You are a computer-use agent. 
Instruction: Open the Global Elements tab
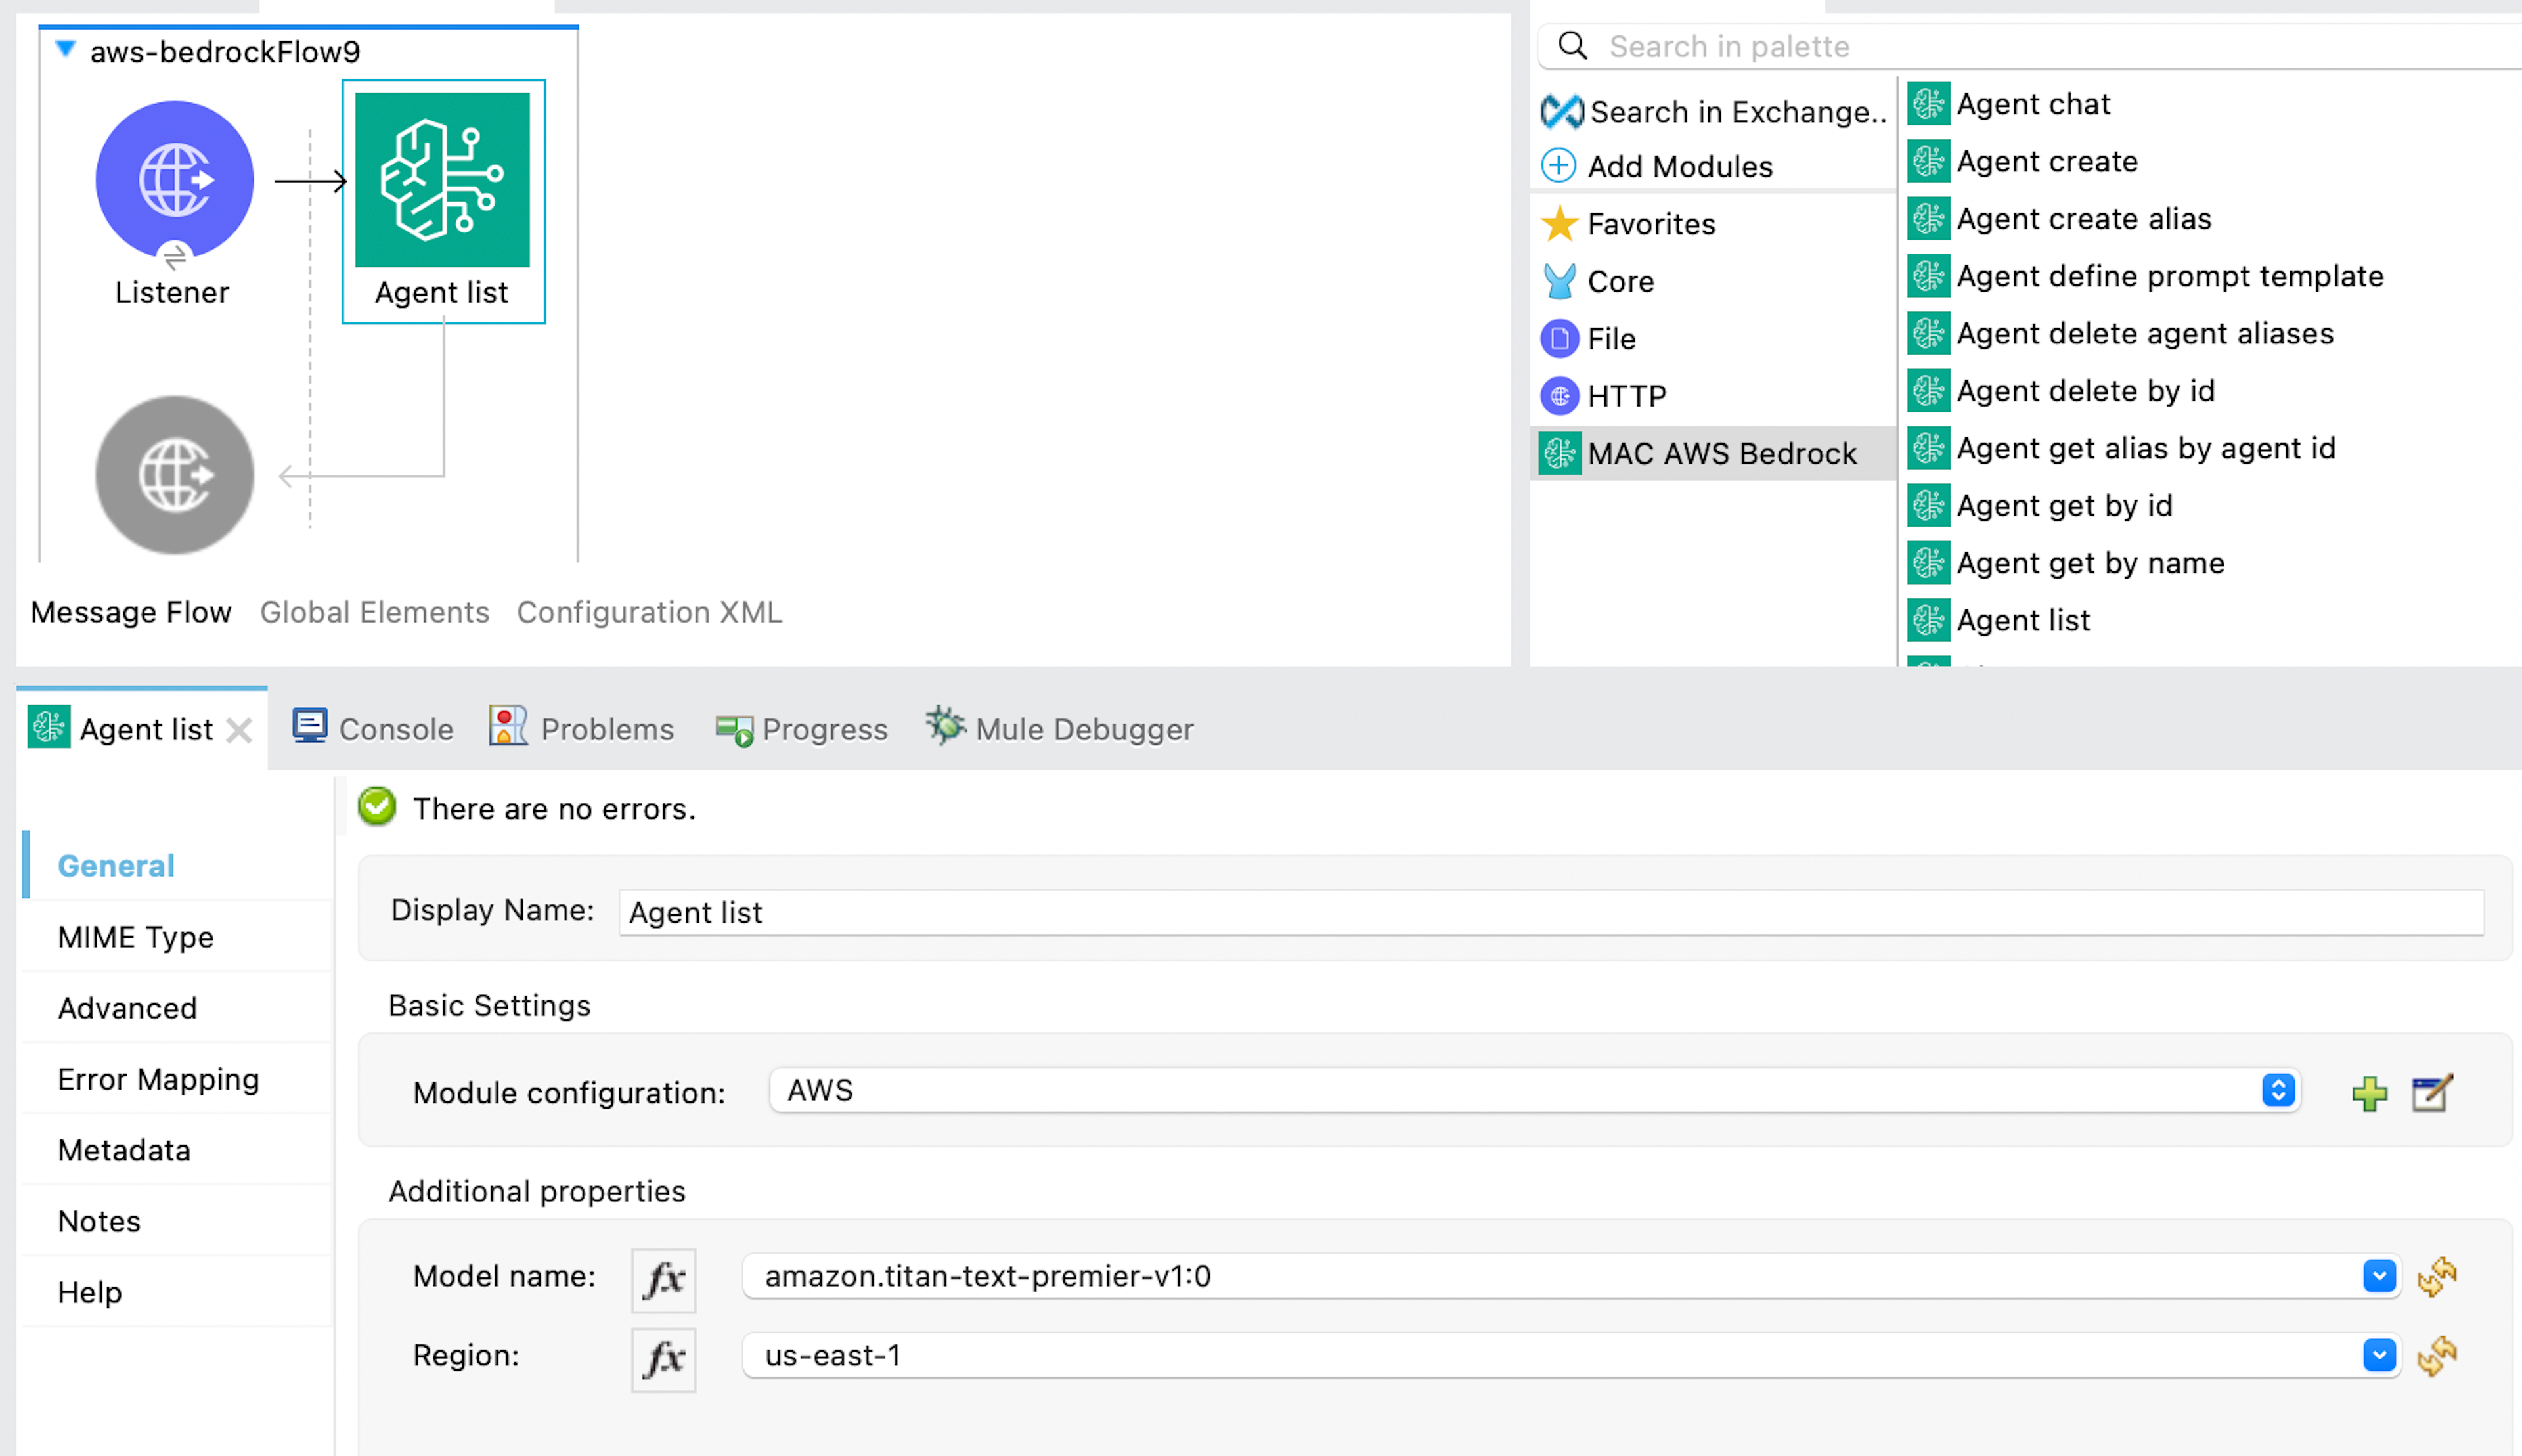click(x=375, y=612)
